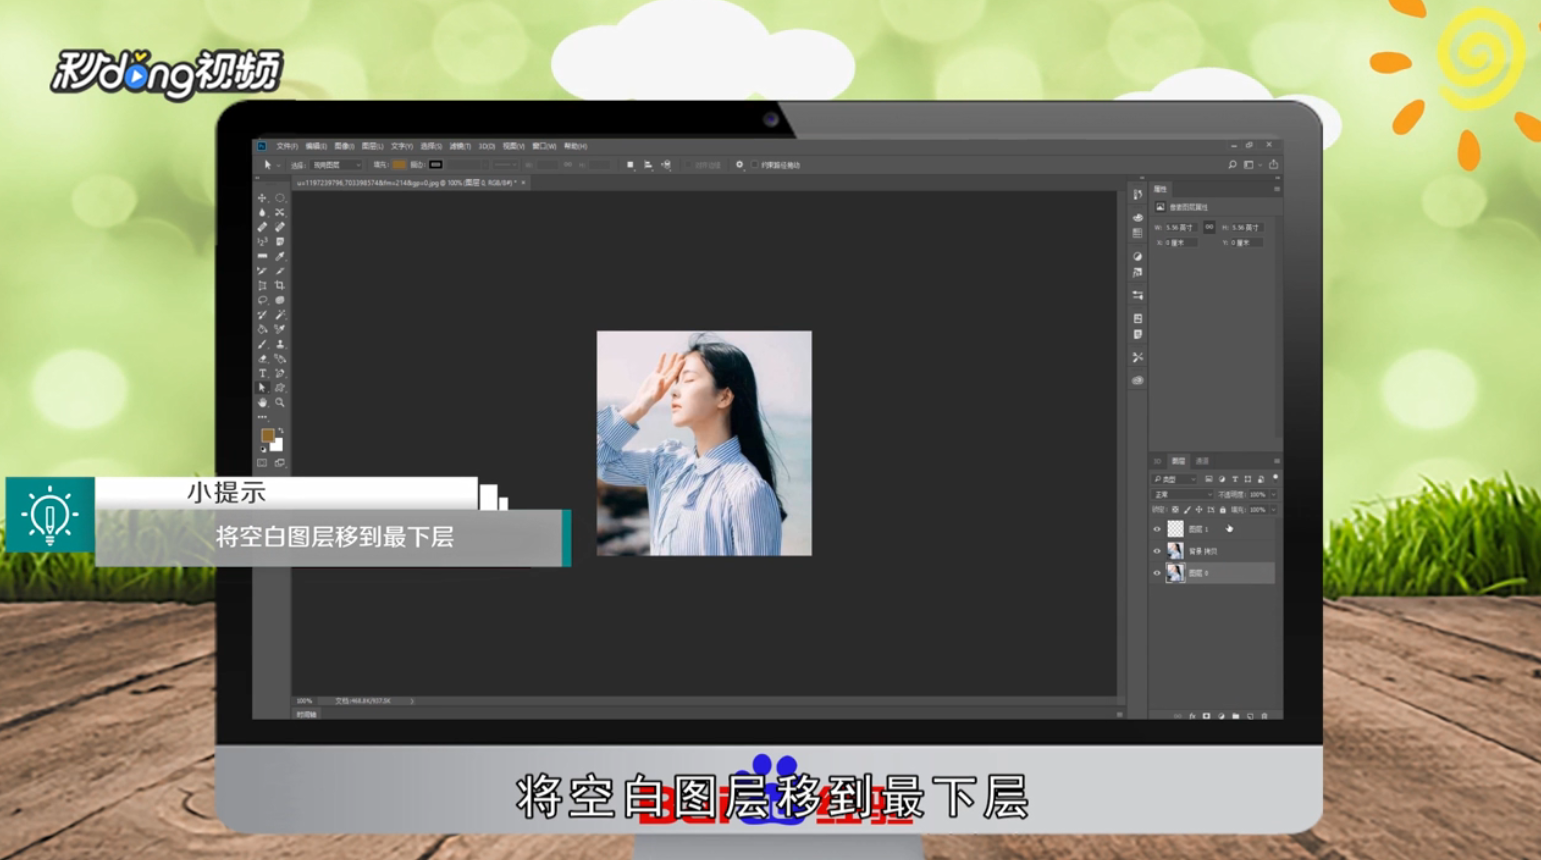Viewport: 1541px width, 860px height.
Task: Select the Note tool
Action: pyautogui.click(x=280, y=242)
